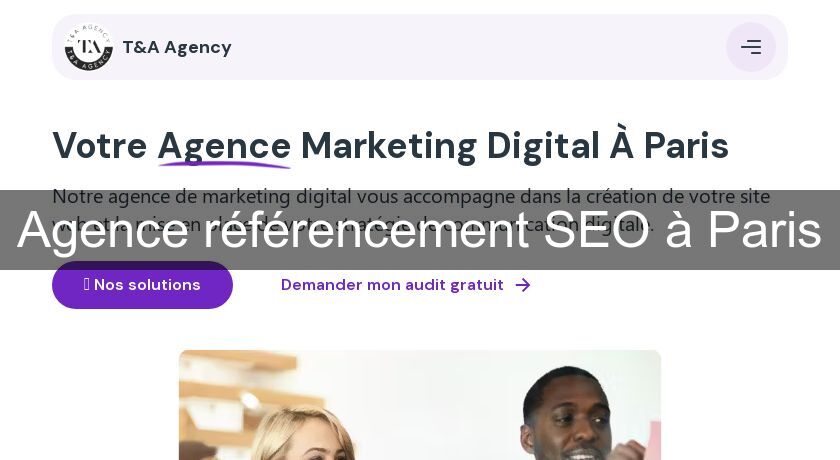Image resolution: width=840 pixels, height=460 pixels.
Task: Click the T&A Agency brand name
Action: click(x=177, y=47)
